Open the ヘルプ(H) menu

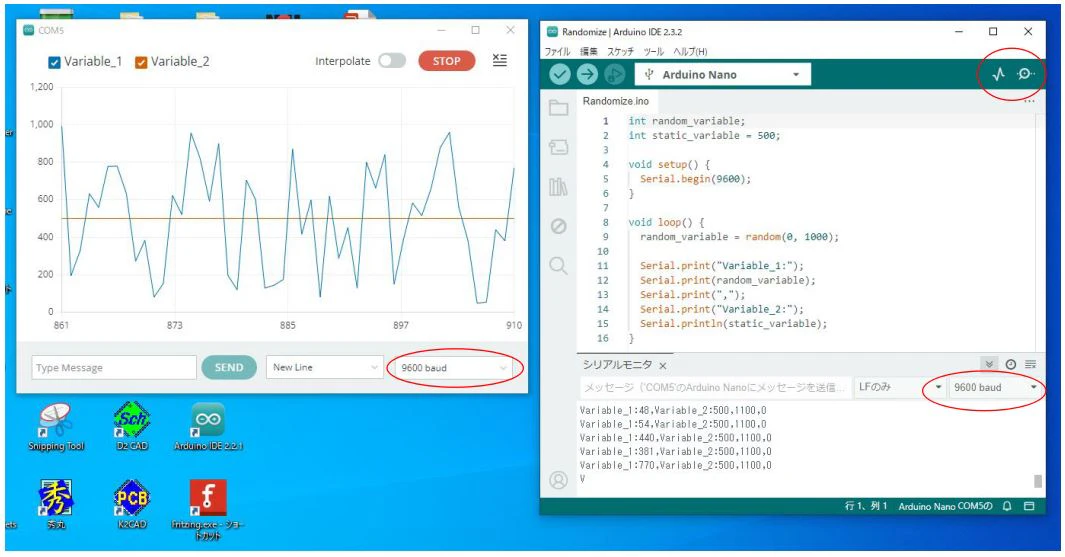tap(690, 52)
